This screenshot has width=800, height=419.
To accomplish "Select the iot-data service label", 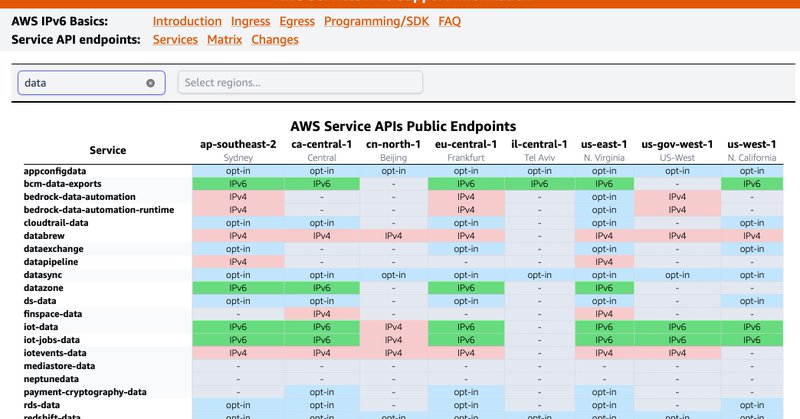I will coord(41,327).
